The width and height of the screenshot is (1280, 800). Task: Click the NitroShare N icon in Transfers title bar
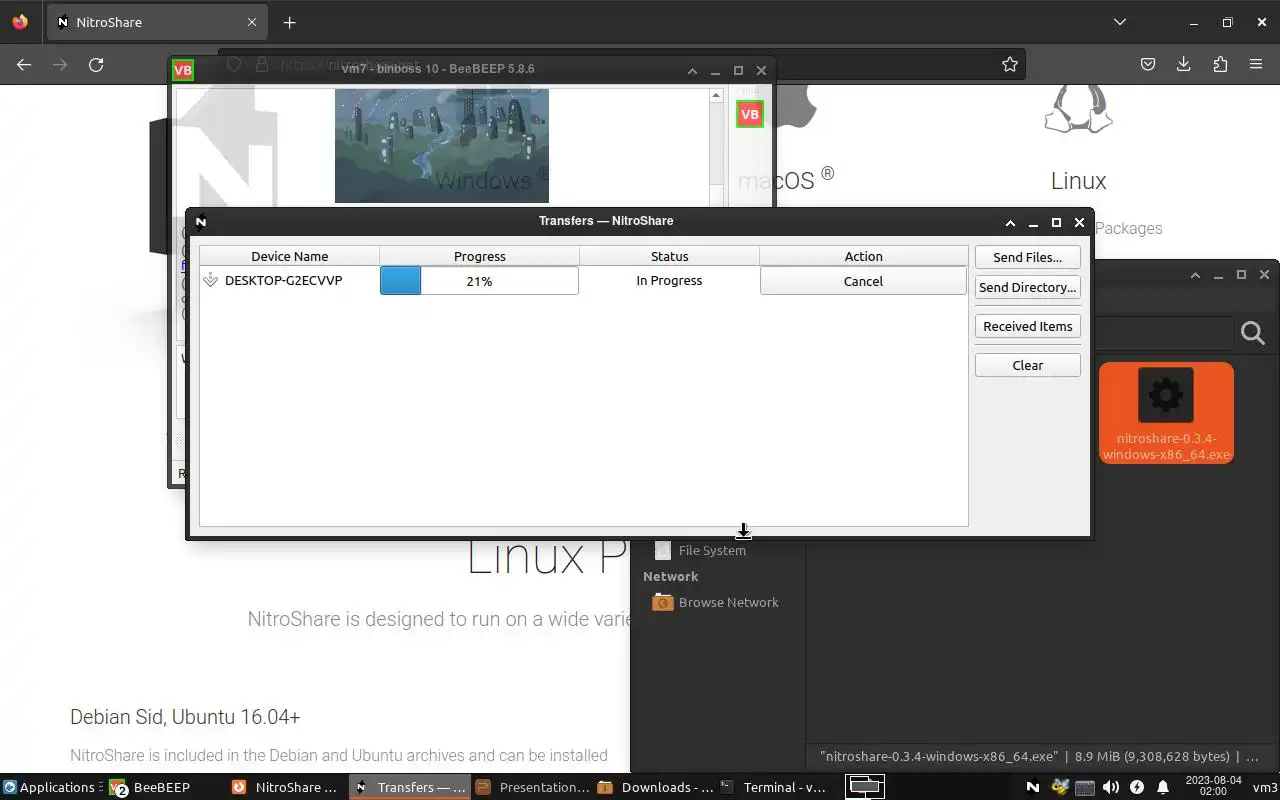coord(201,222)
